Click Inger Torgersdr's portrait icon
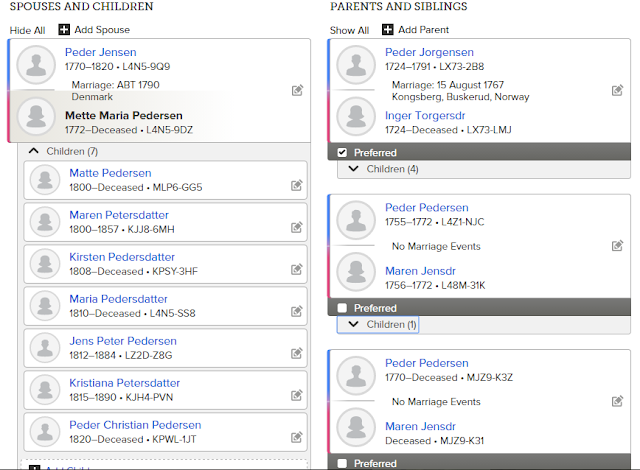Image resolution: width=640 pixels, height=470 pixels. (356, 116)
